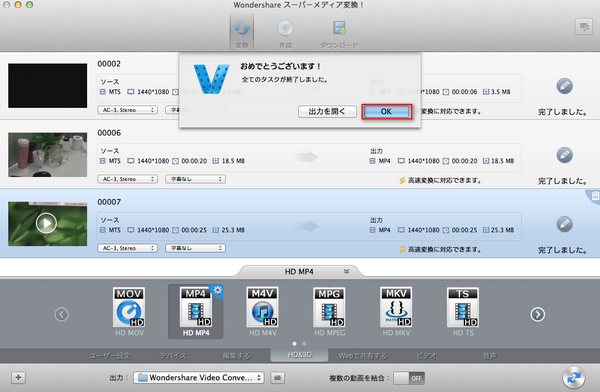600x392 pixels.
Task: Open AC-3, Stereo audio dropdown for 00007
Action: pyautogui.click(x=127, y=248)
